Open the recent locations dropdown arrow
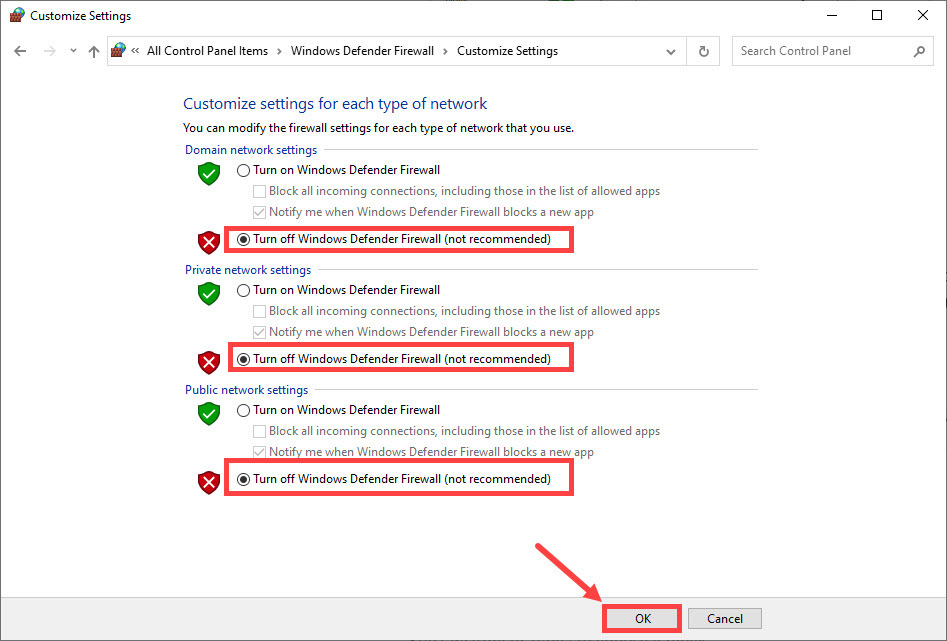 [73, 51]
